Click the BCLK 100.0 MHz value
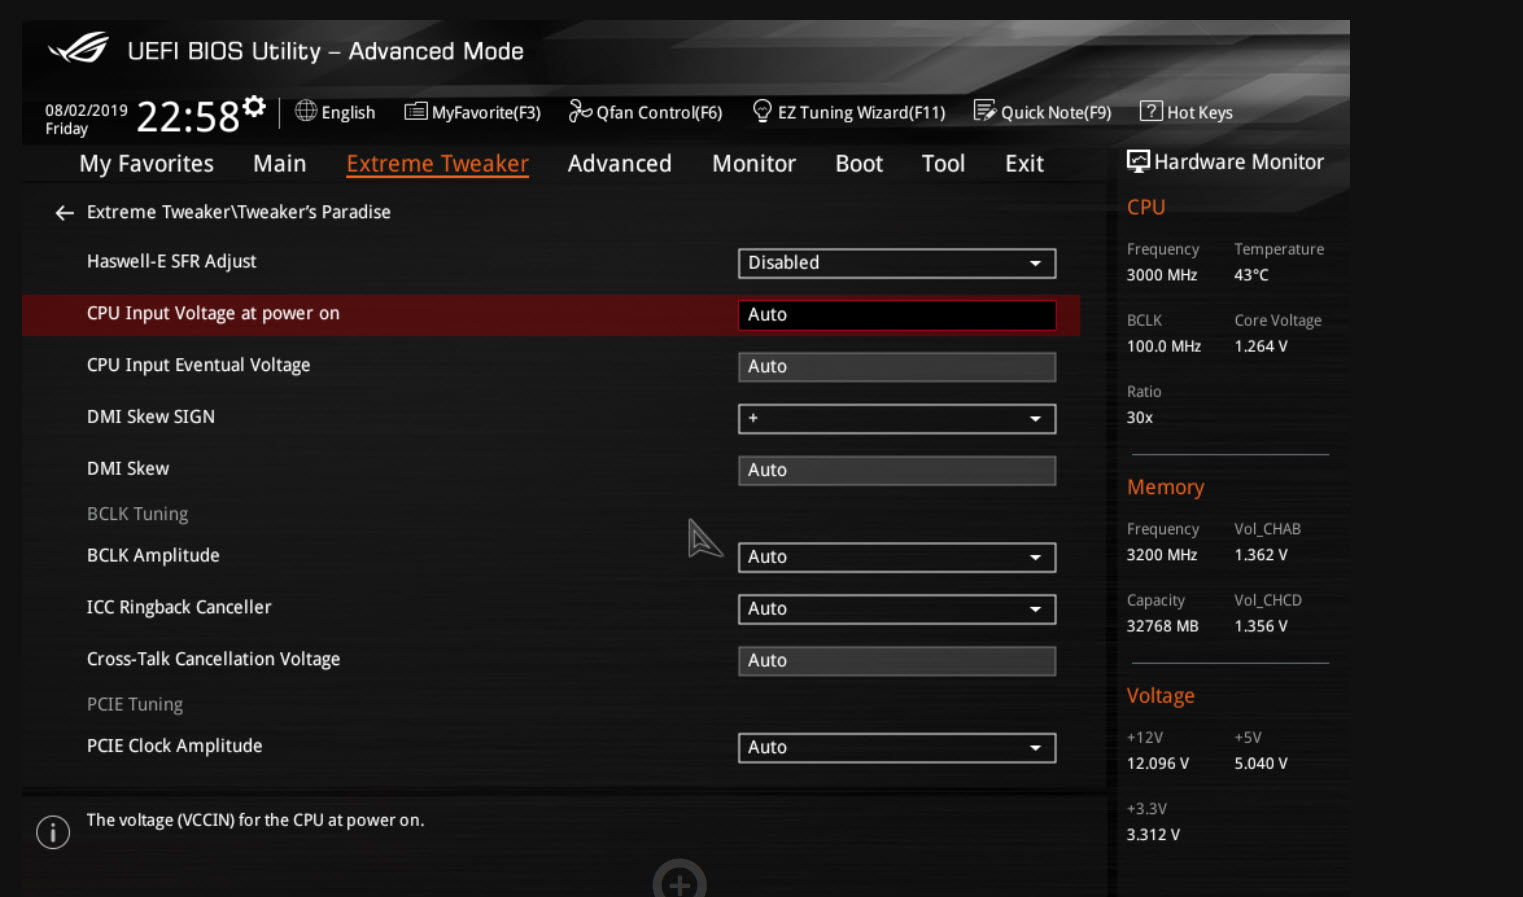Image resolution: width=1523 pixels, height=897 pixels. pos(1164,347)
